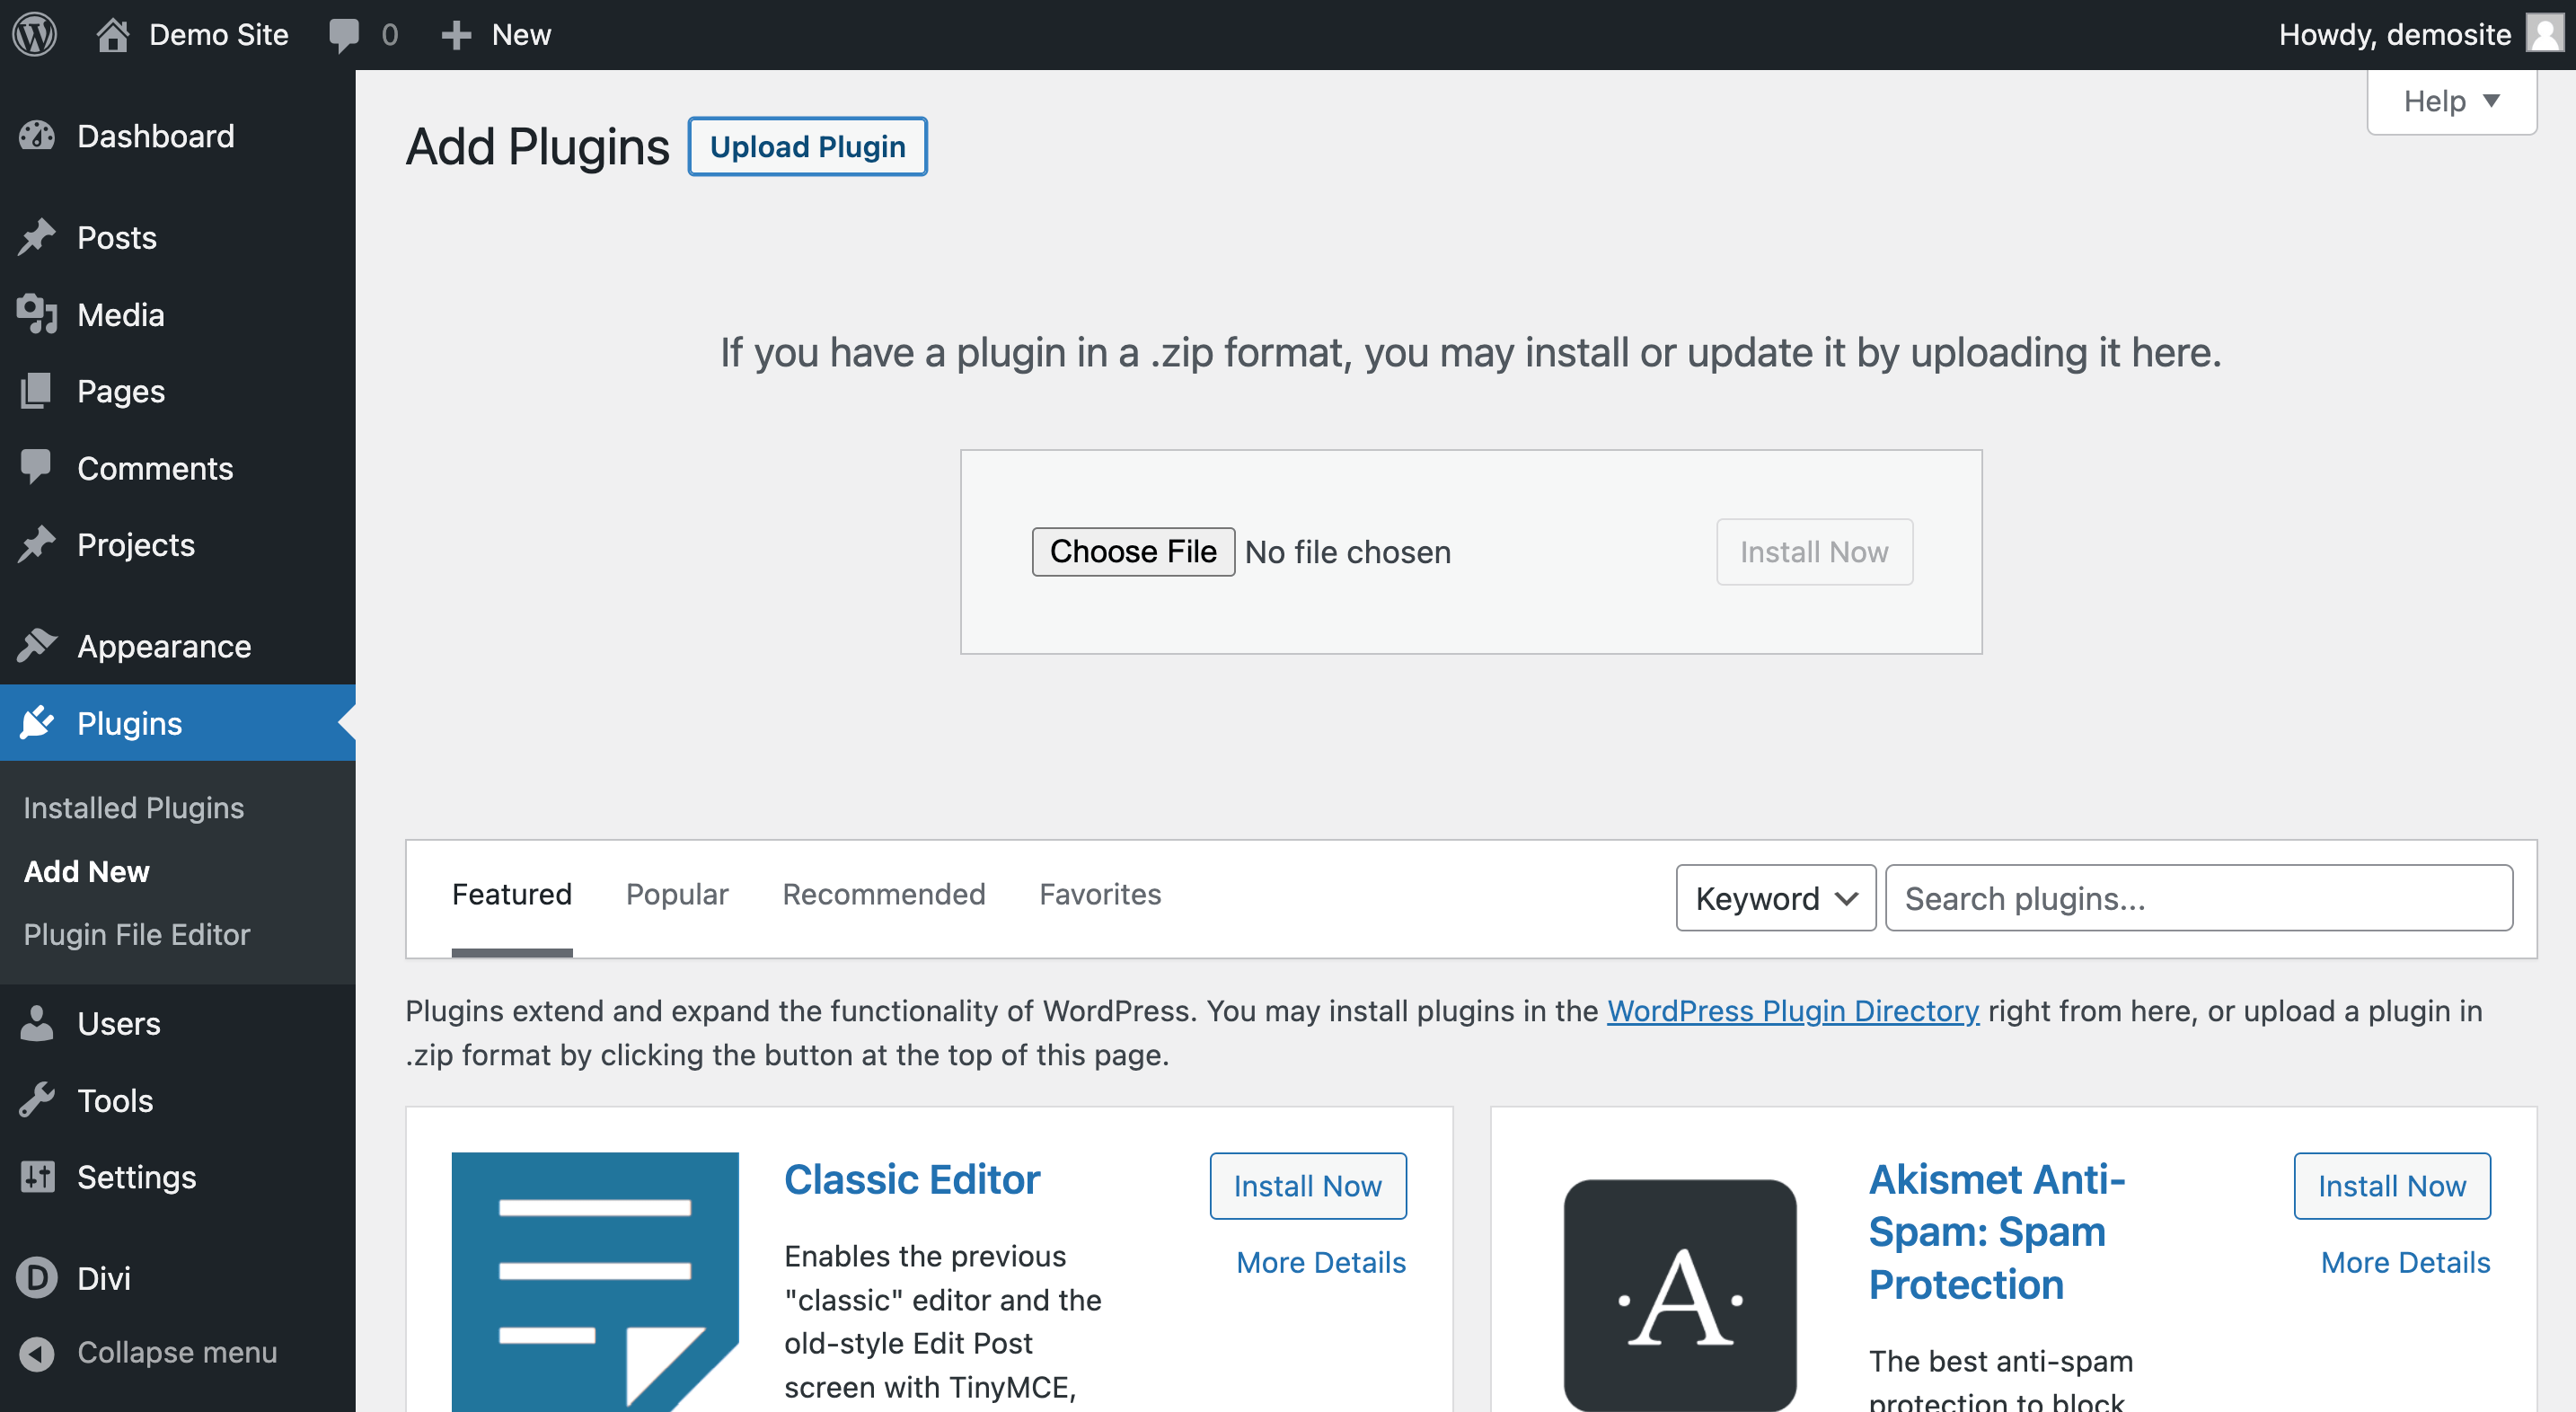Open the Media library
Viewport: 2576px width, 1412px height.
[119, 314]
